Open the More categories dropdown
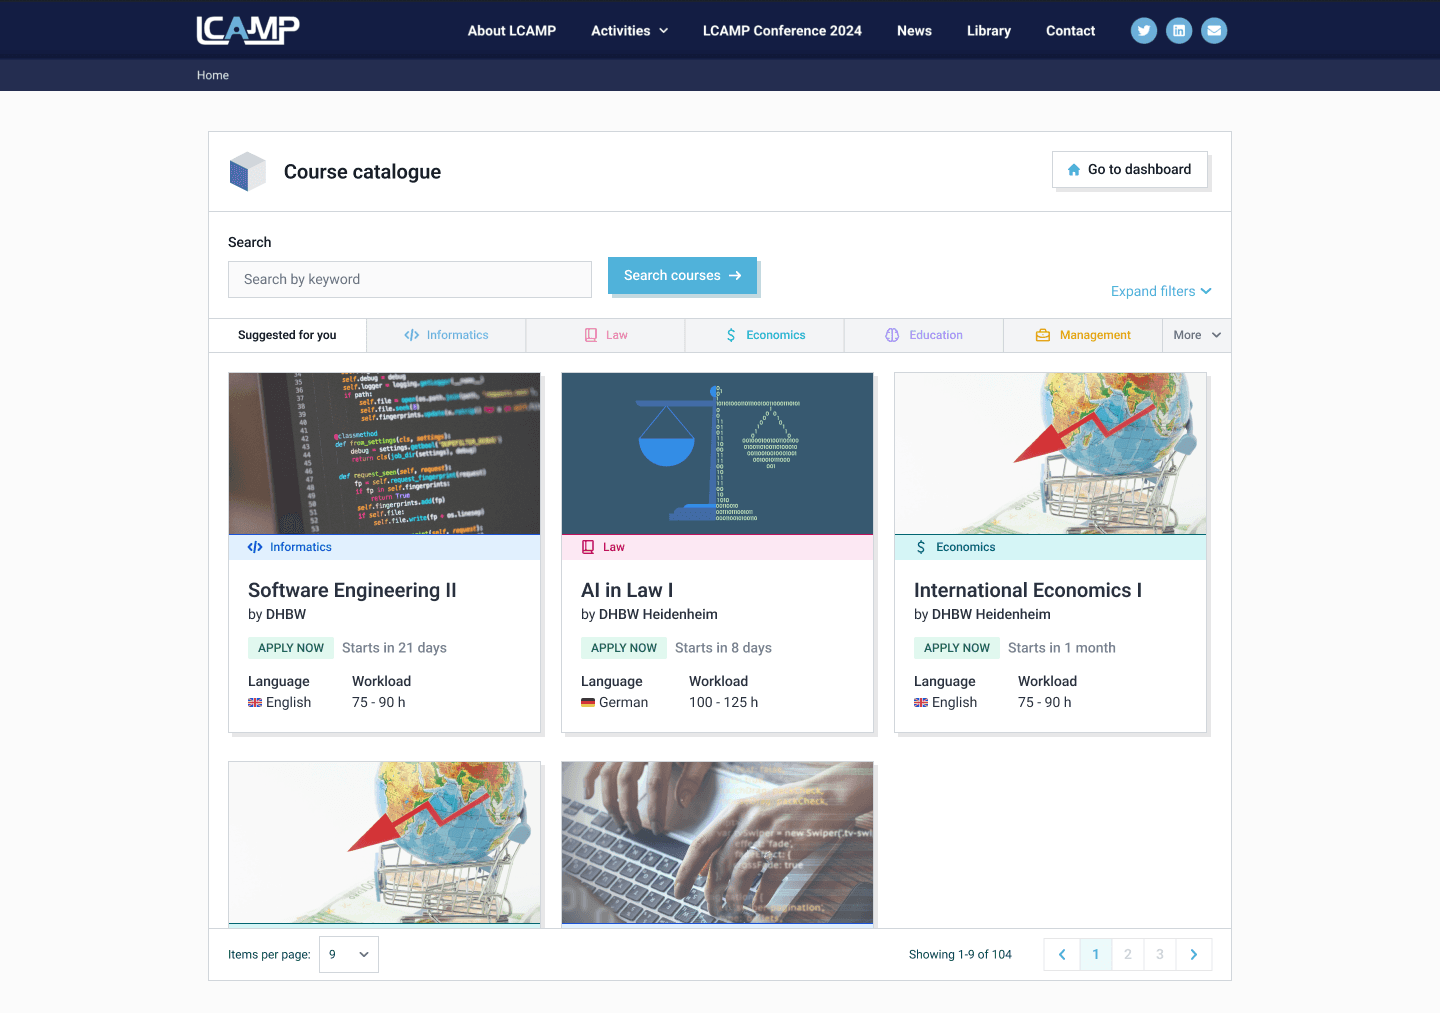The height and width of the screenshot is (1013, 1440). [1196, 334]
